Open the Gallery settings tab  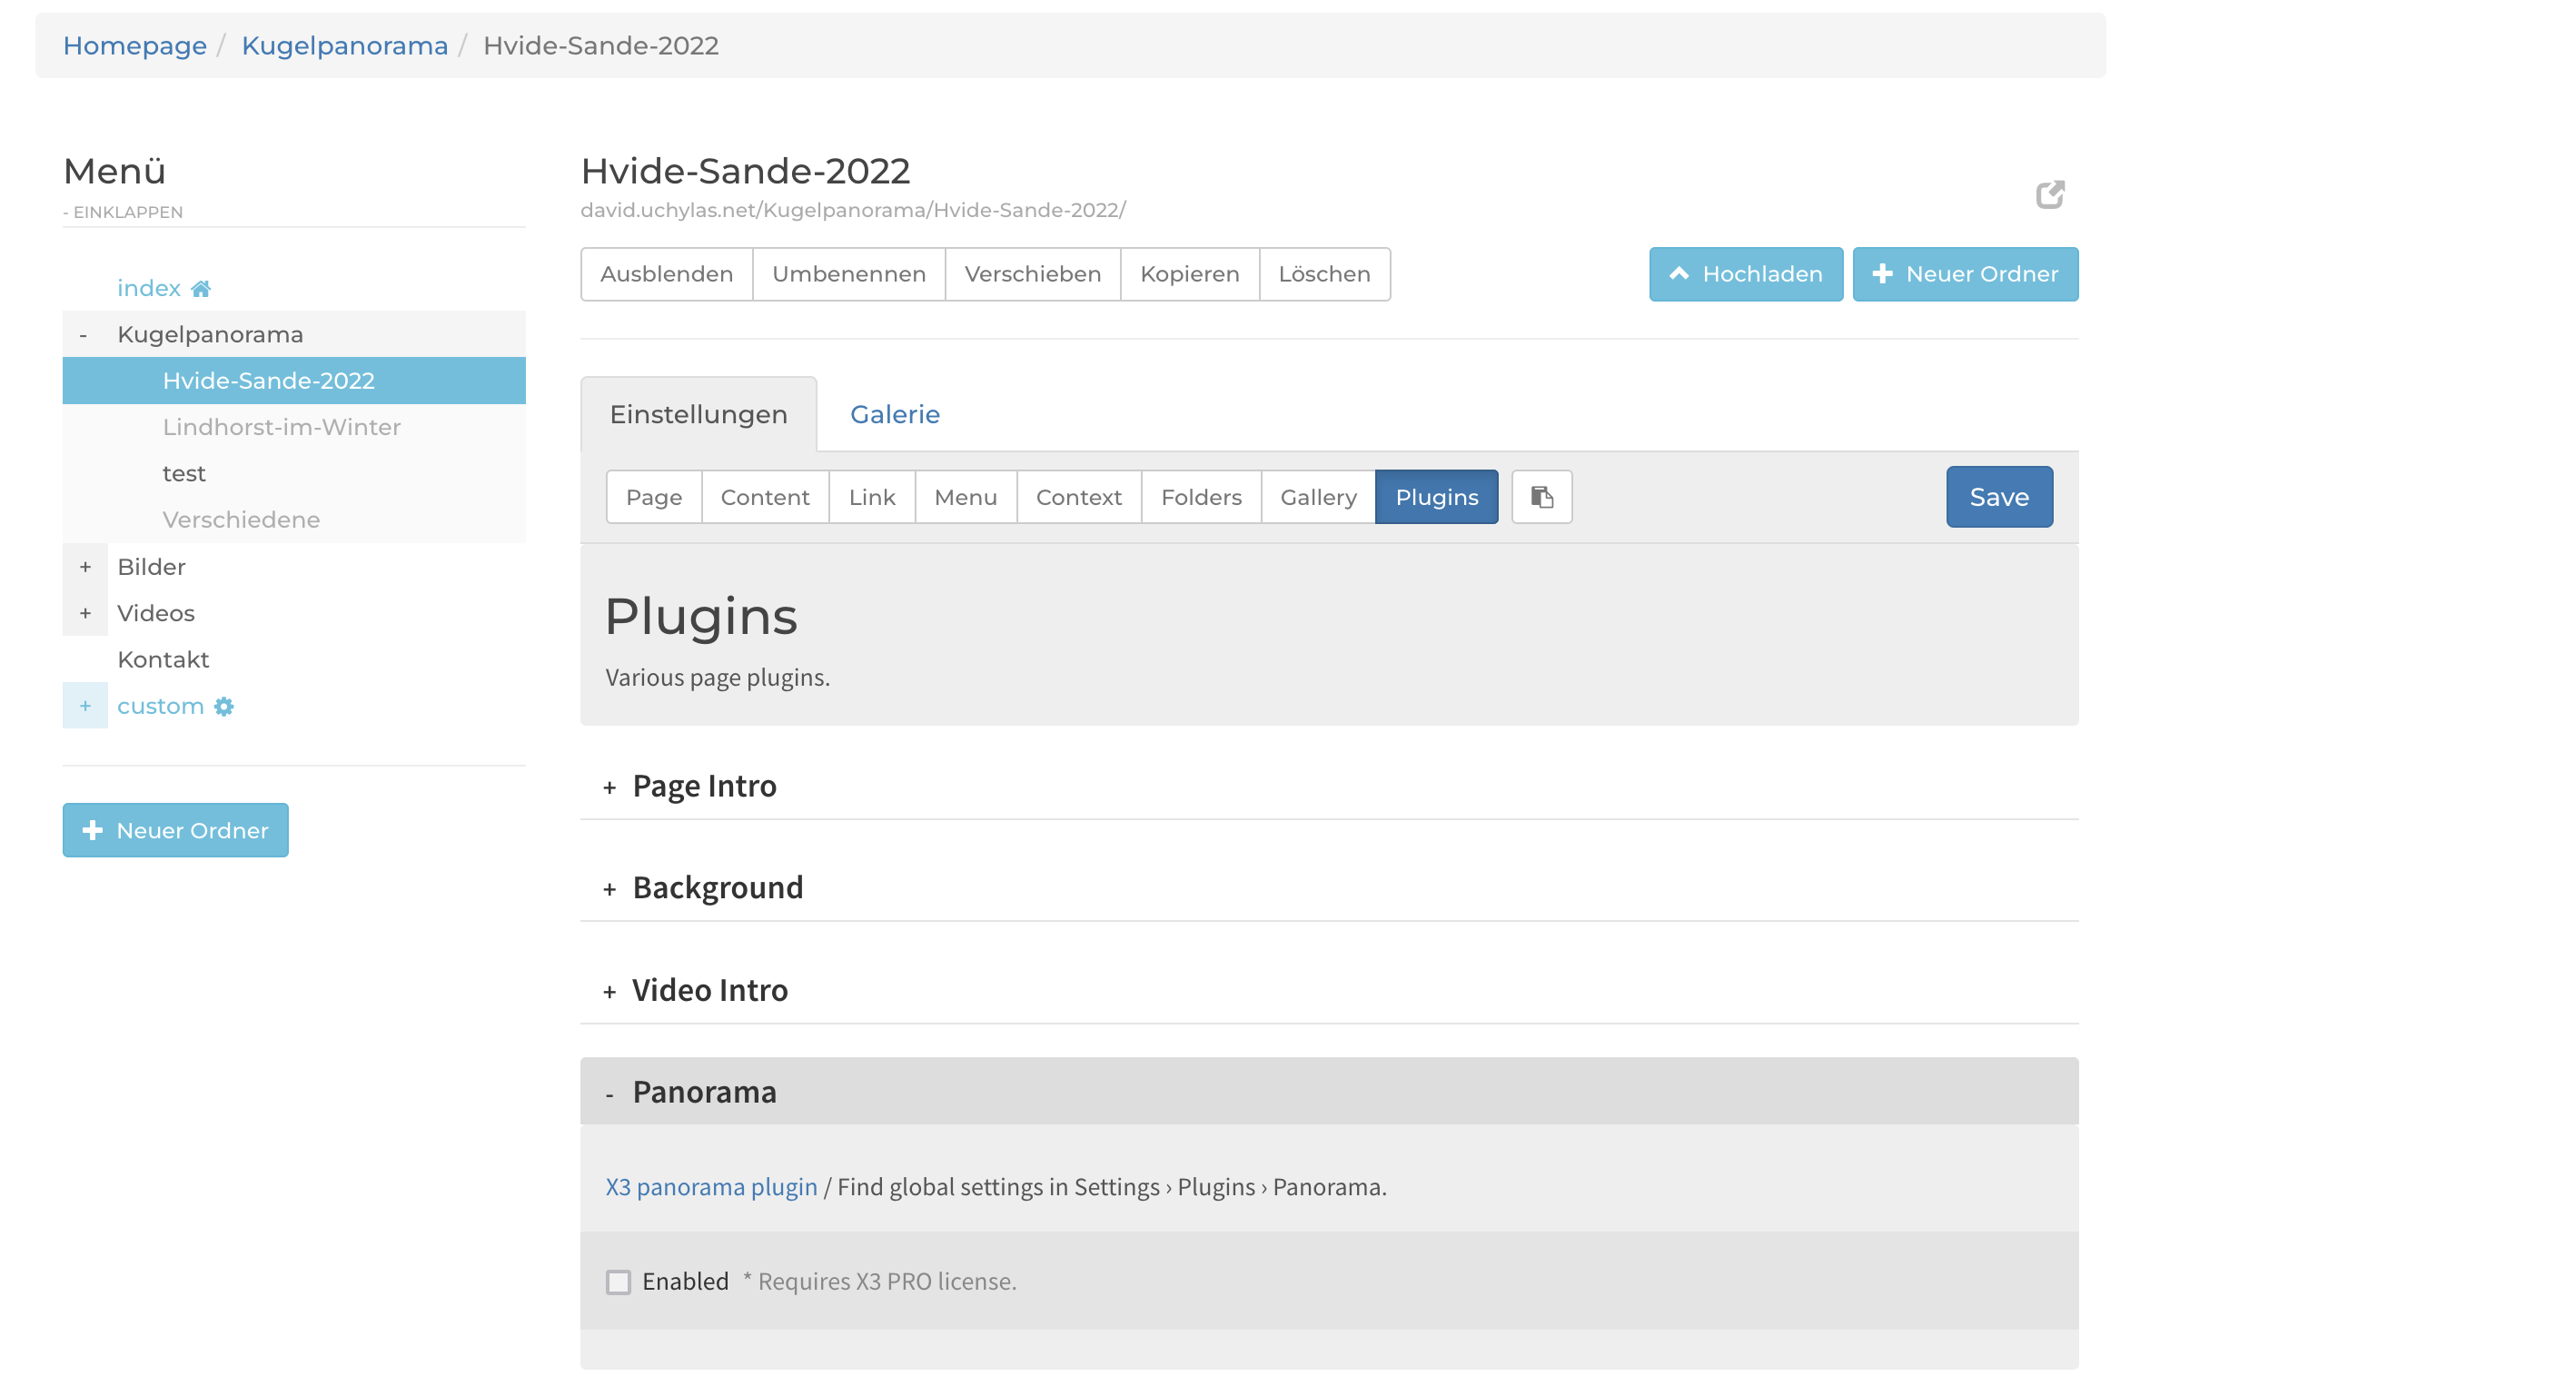1318,497
